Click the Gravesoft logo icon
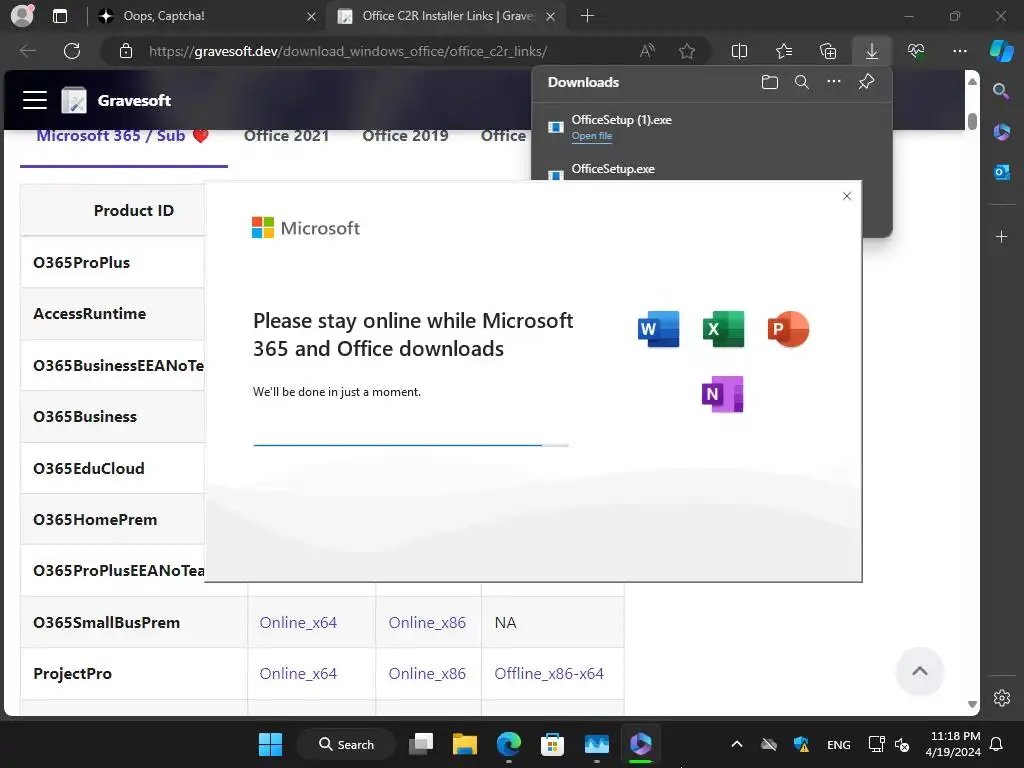Viewport: 1024px width, 768px height. tap(74, 100)
